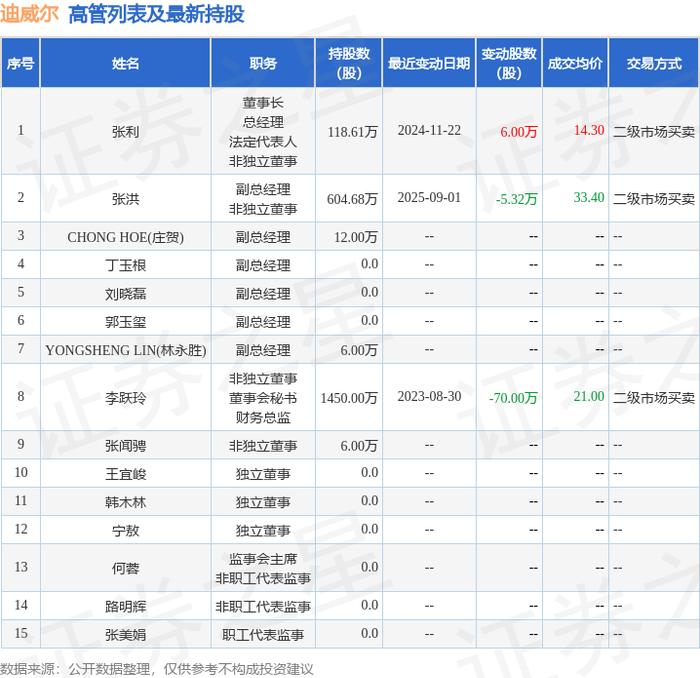
Task: Click the date 2025-09-01
Action: click(x=429, y=197)
